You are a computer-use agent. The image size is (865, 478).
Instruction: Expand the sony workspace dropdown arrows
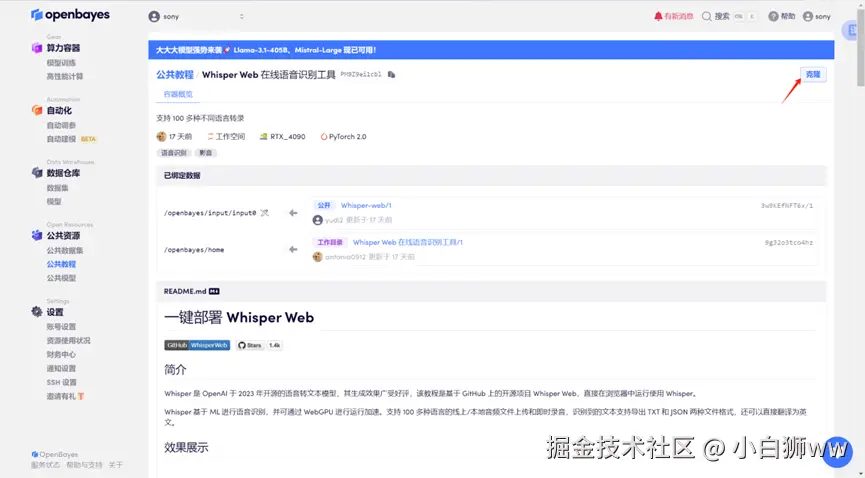click(x=242, y=17)
